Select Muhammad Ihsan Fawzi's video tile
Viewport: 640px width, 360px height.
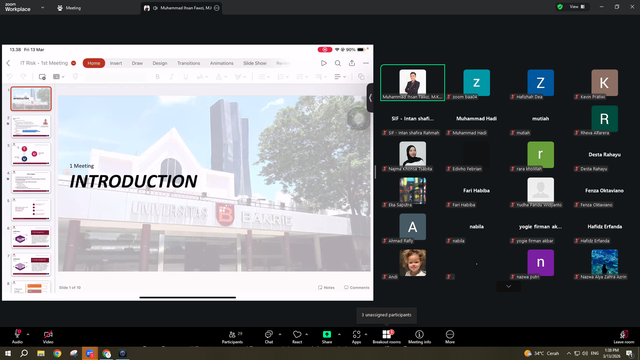coord(413,83)
